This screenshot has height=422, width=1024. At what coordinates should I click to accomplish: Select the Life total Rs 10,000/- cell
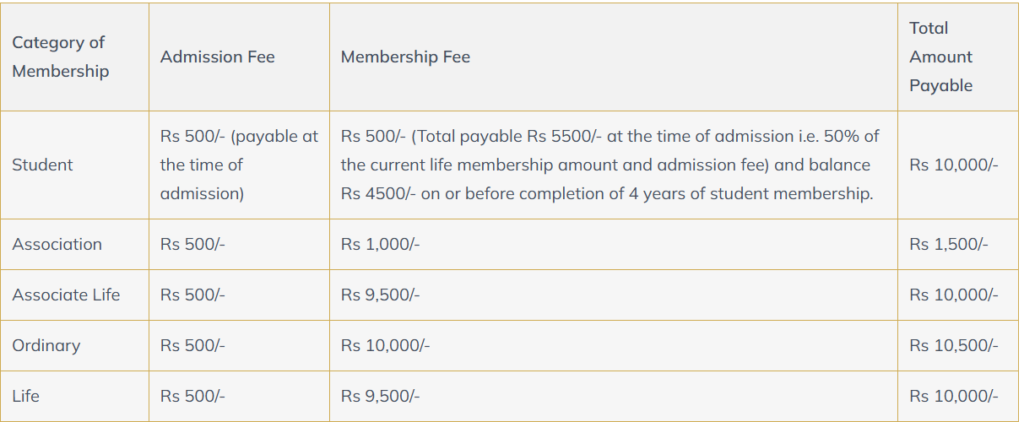click(953, 396)
